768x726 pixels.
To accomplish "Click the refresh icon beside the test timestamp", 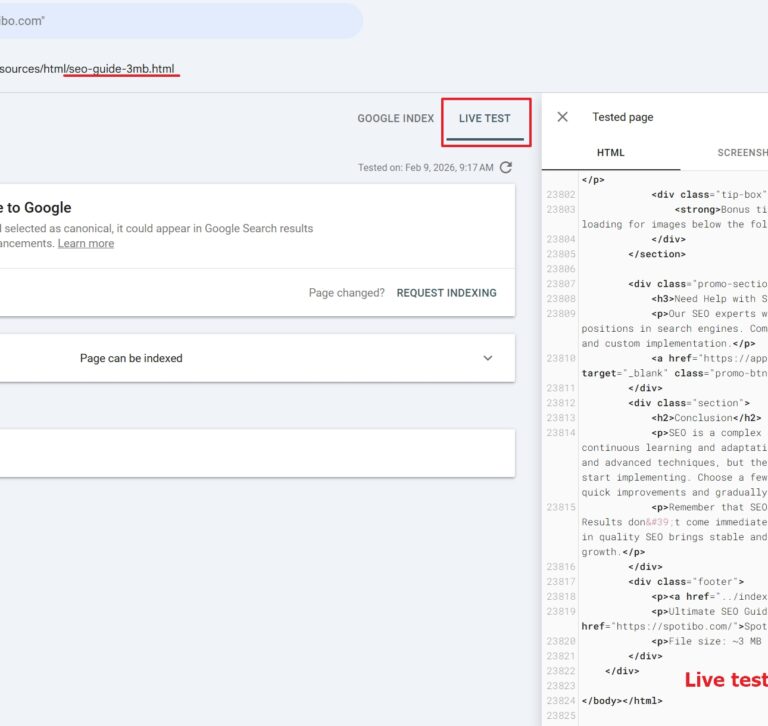I will 506,167.
